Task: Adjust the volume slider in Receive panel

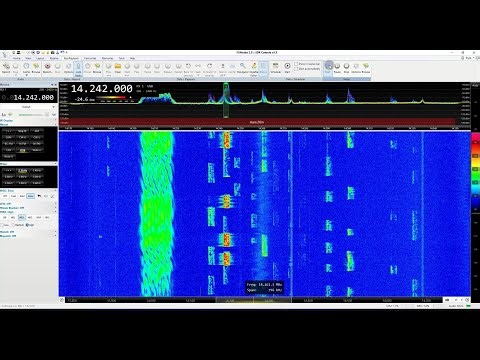Action: pos(33,115)
